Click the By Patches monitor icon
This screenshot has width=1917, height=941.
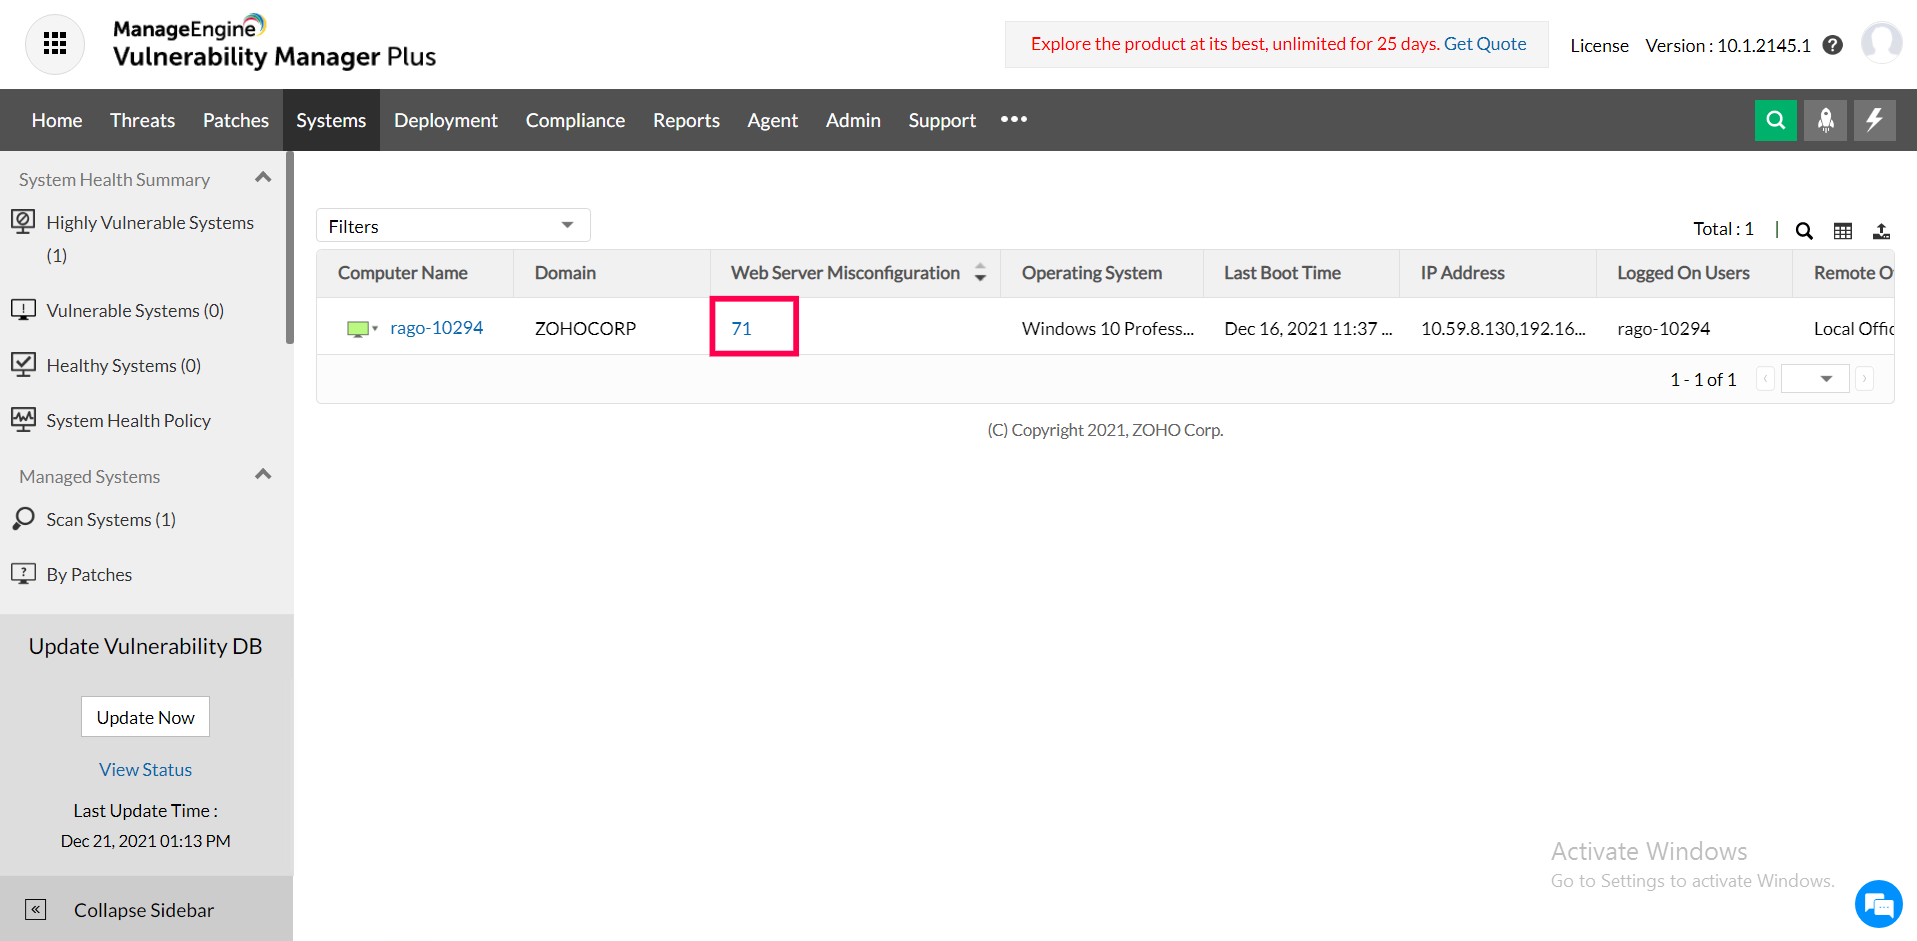[x=23, y=573]
